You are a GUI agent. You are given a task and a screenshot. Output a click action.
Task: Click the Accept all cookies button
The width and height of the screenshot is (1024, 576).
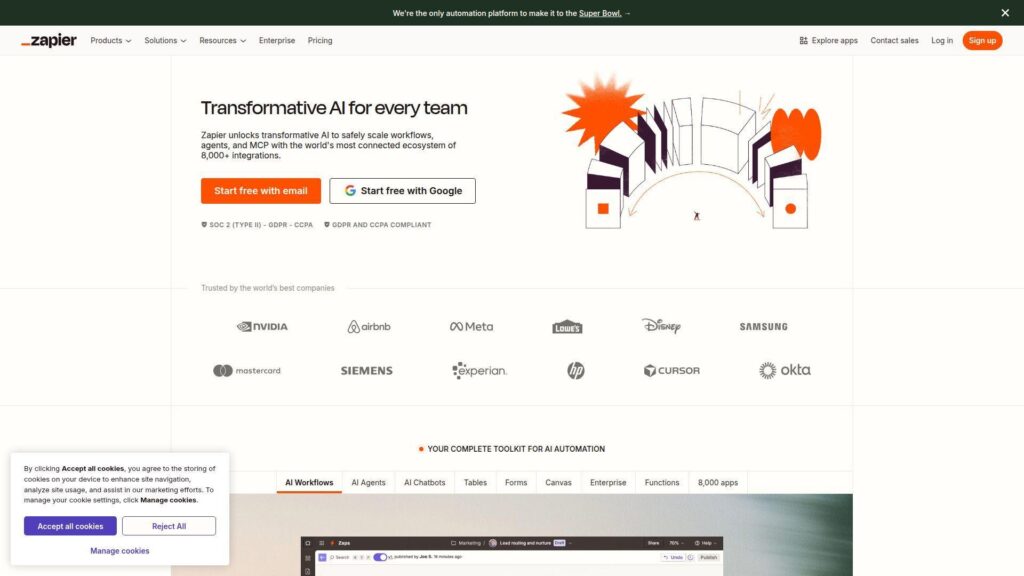69,526
